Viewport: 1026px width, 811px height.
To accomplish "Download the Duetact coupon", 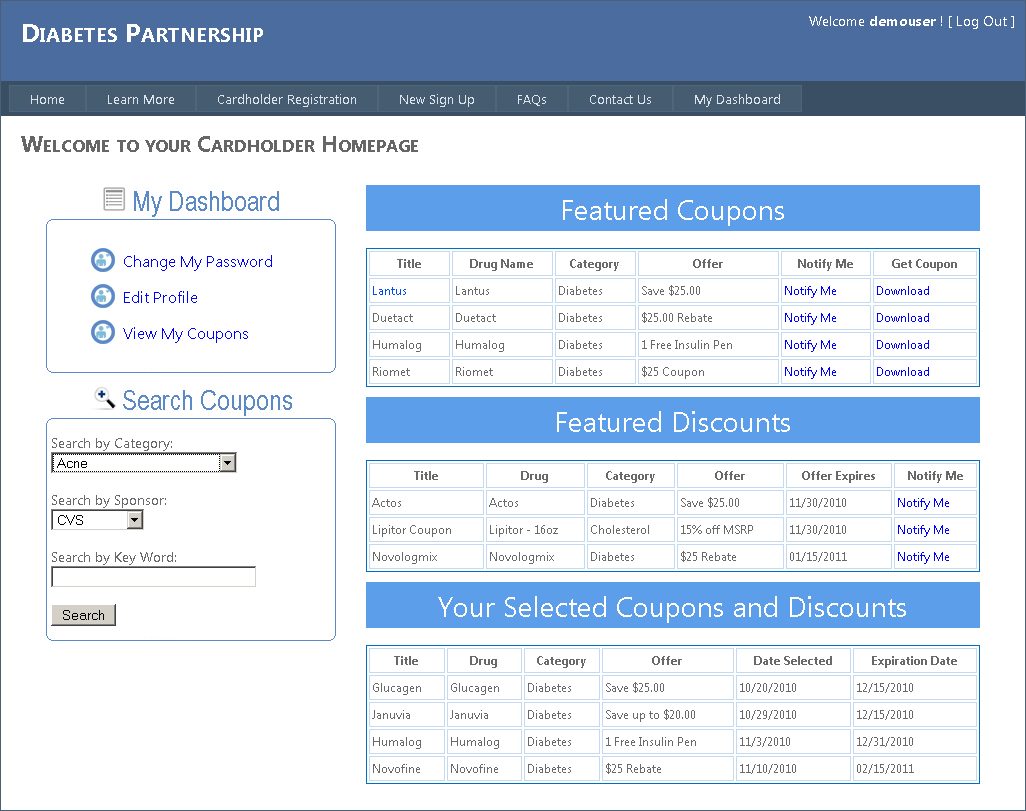I will pyautogui.click(x=902, y=317).
